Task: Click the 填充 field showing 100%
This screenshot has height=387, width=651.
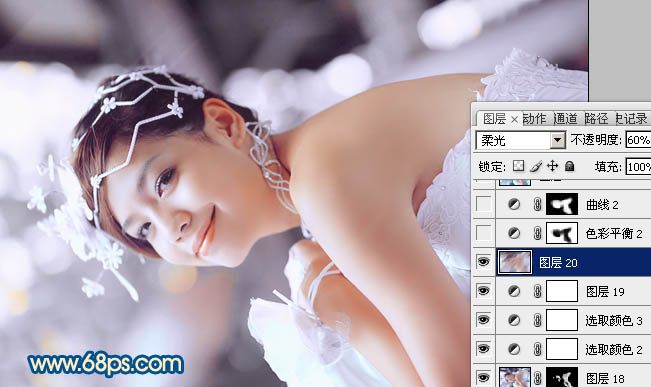Action: pyautogui.click(x=638, y=167)
